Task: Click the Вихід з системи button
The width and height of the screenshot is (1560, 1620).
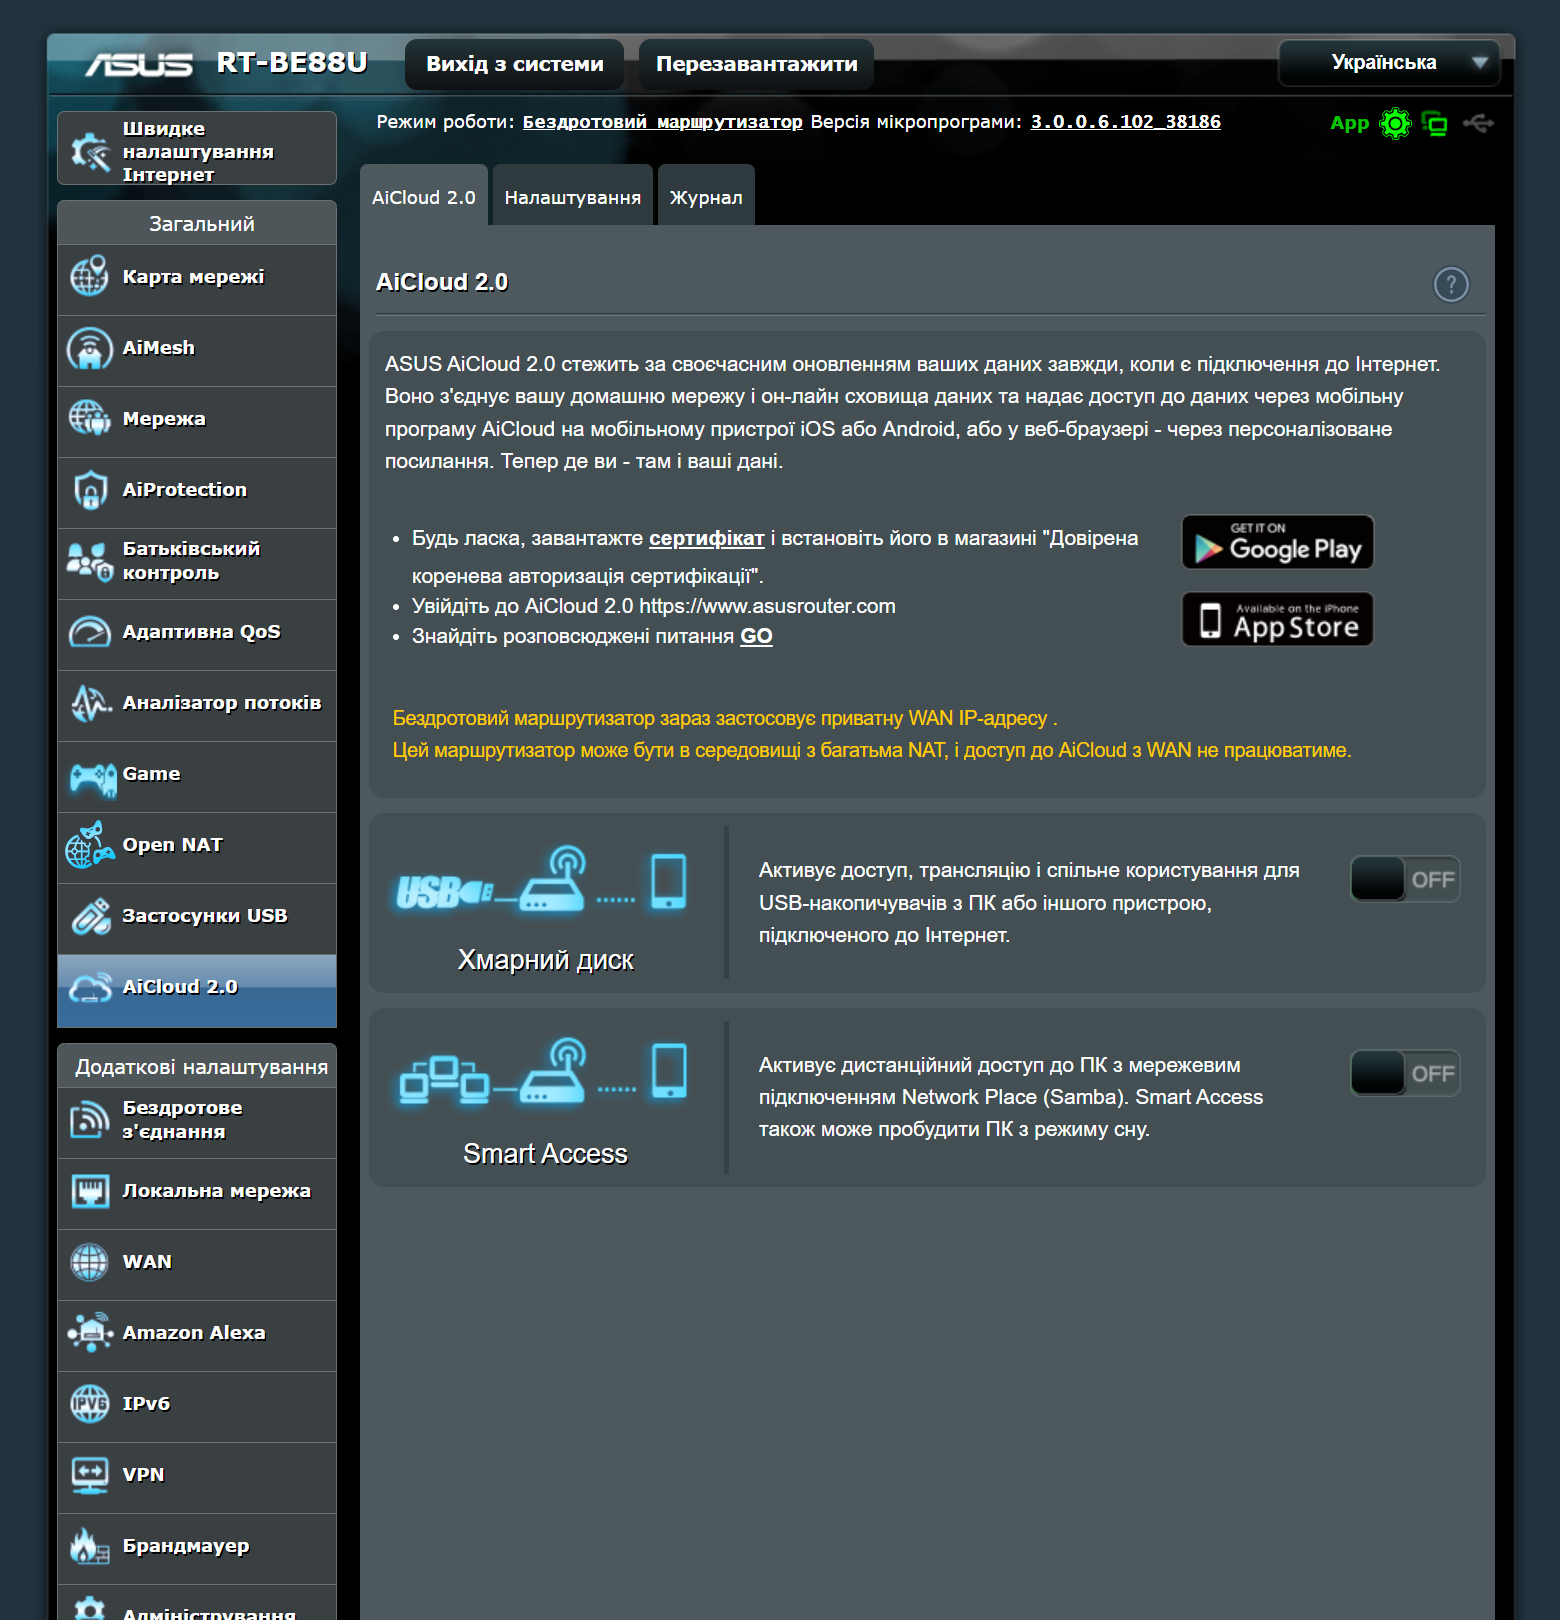Action: (x=515, y=64)
